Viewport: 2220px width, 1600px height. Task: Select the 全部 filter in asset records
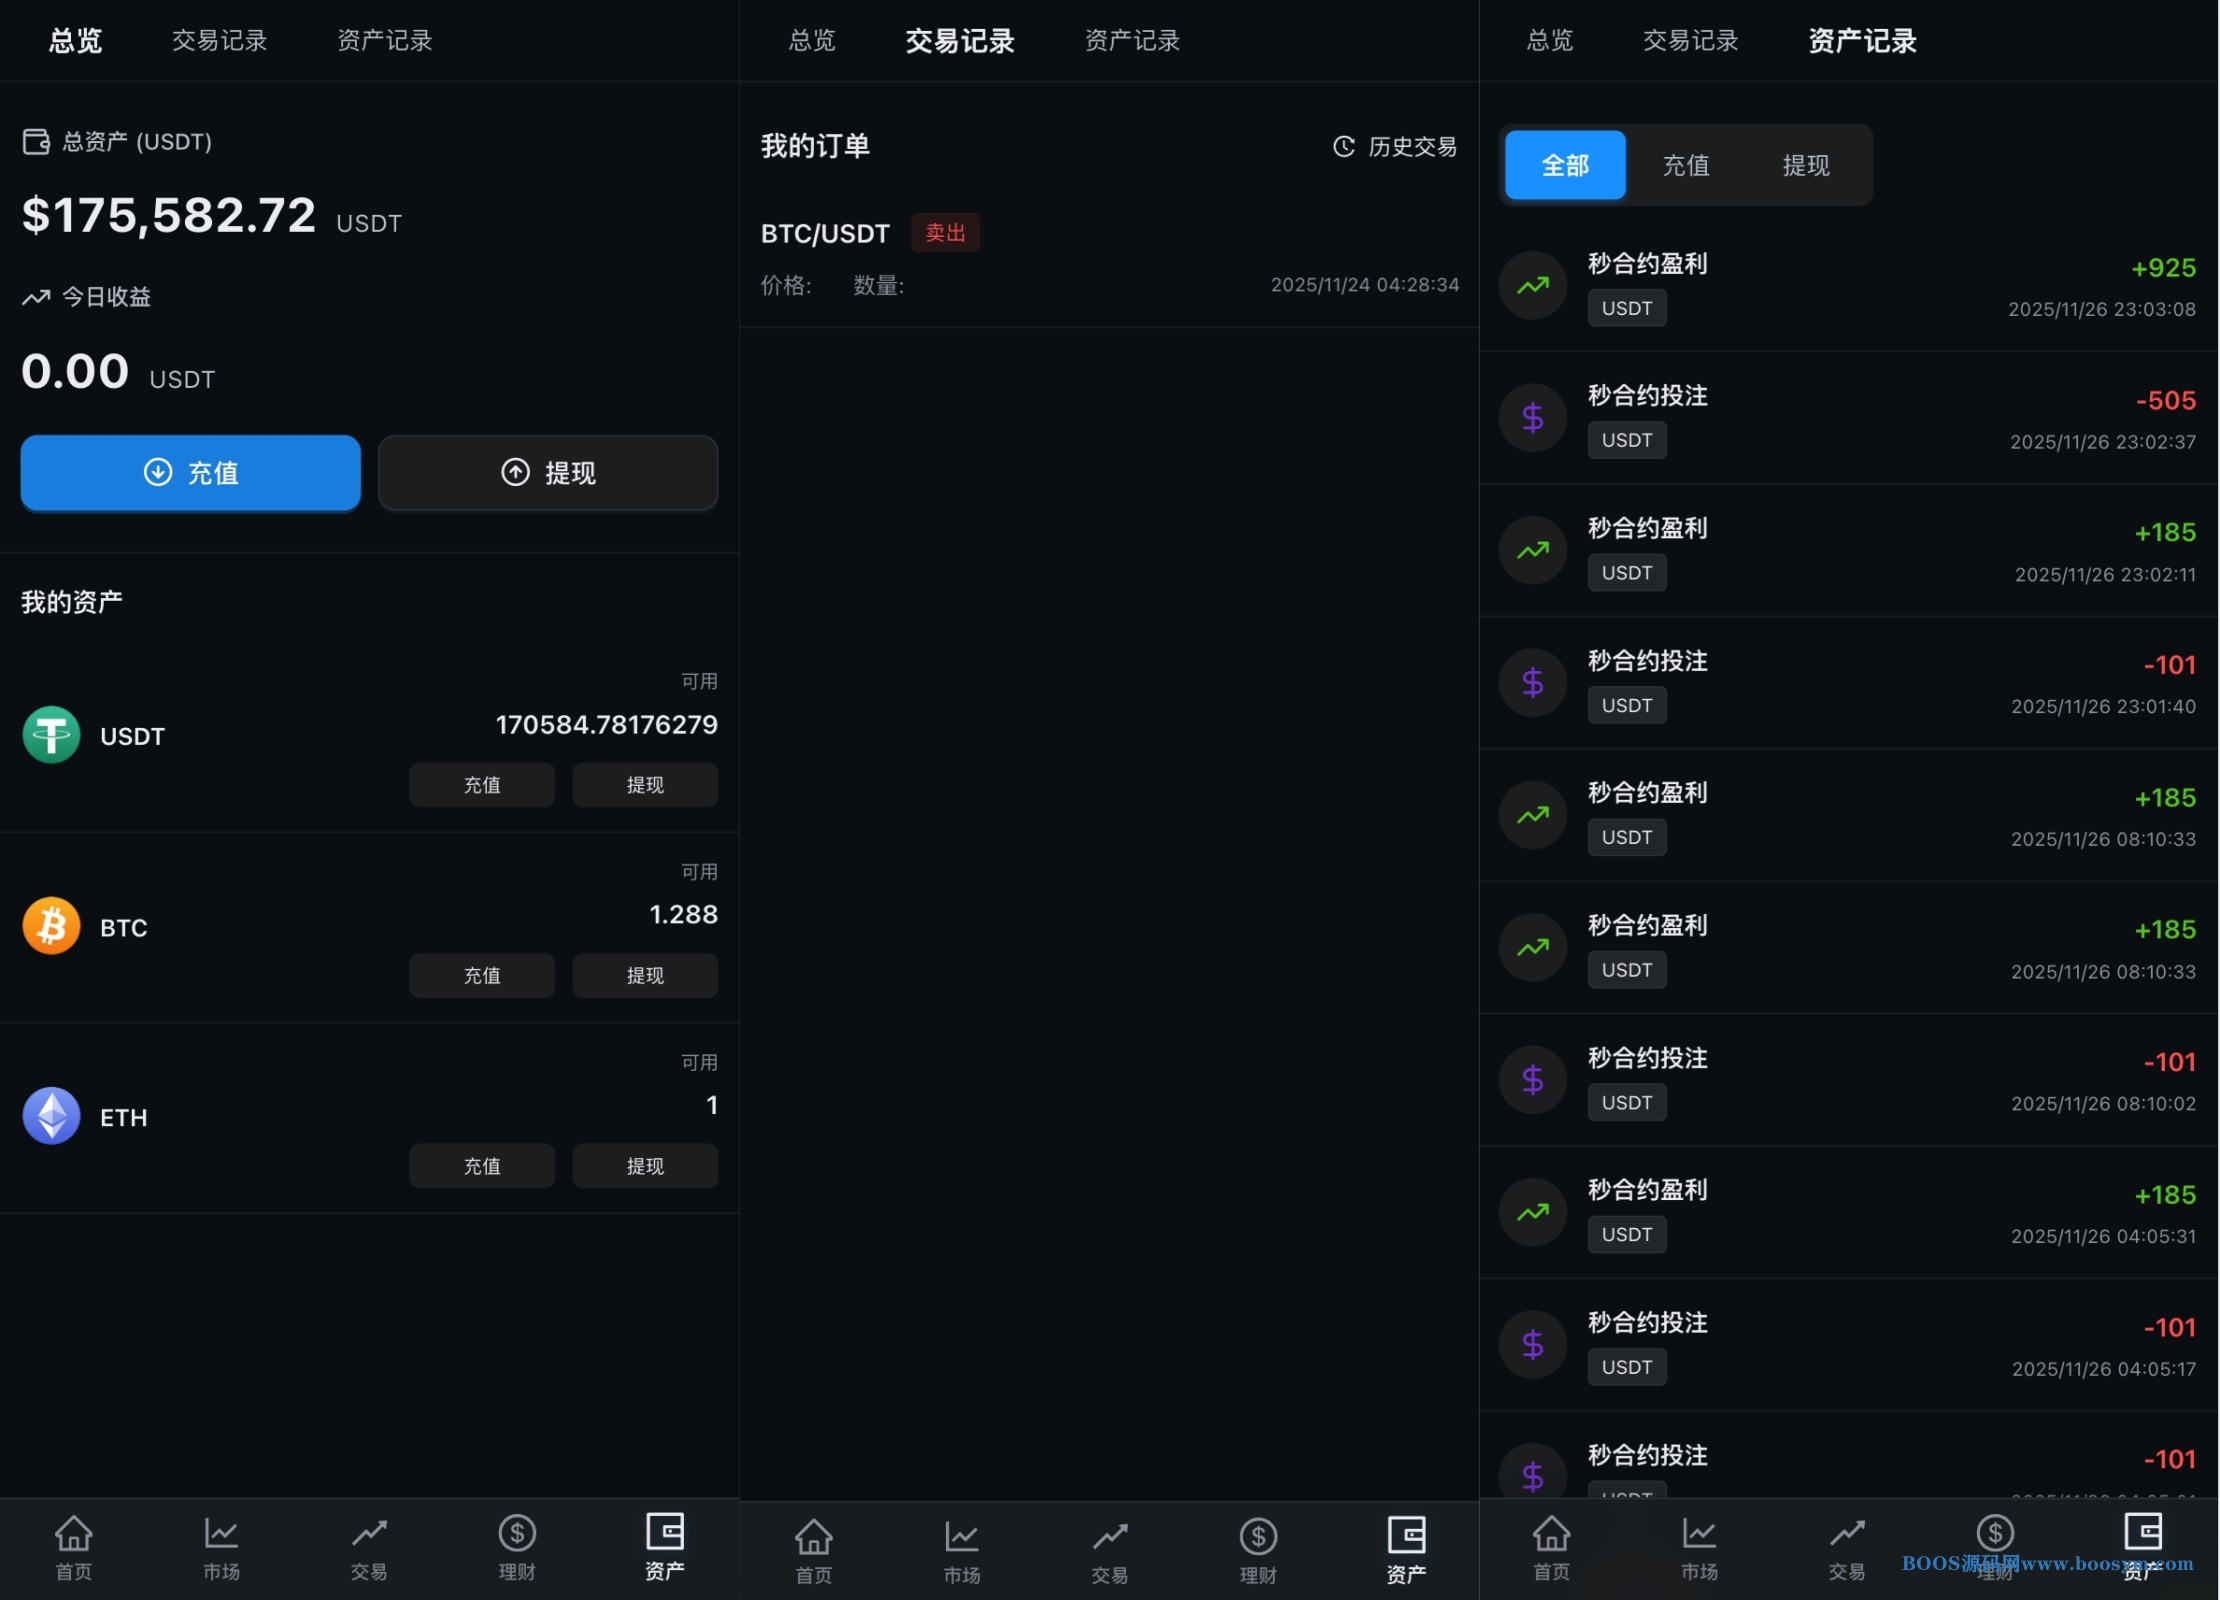1564,165
